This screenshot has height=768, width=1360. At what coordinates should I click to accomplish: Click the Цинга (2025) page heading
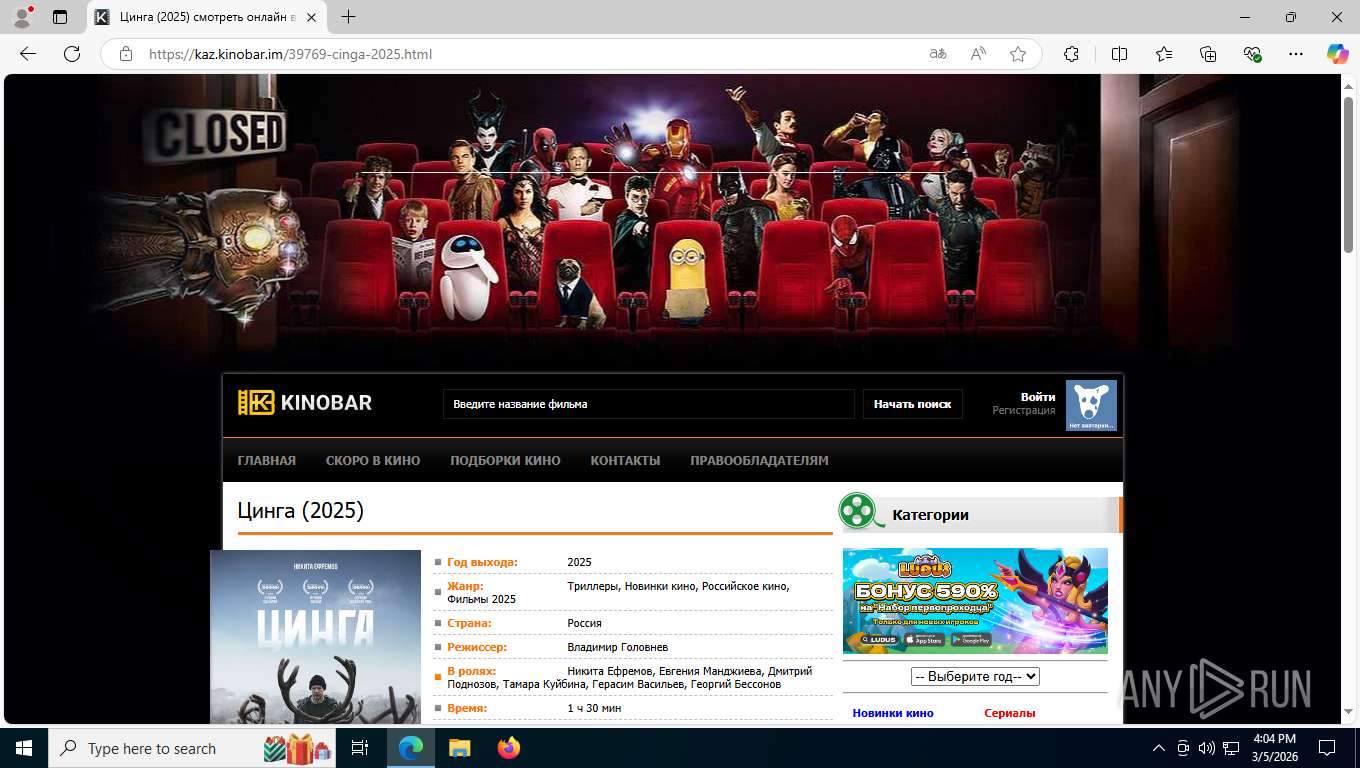tap(301, 510)
